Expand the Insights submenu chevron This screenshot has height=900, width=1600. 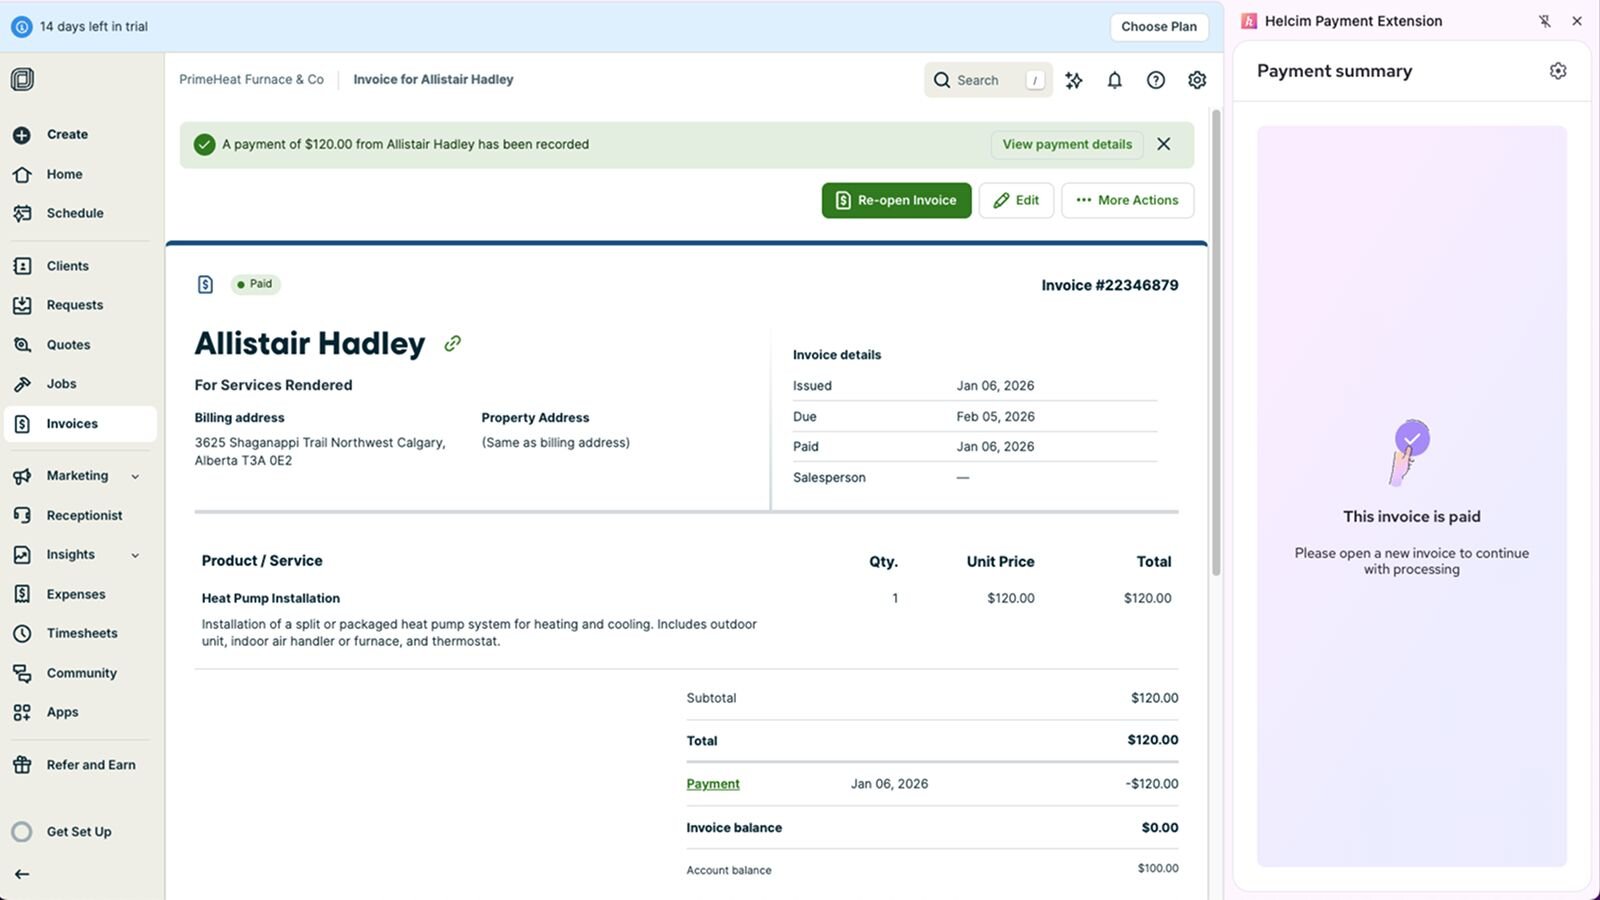click(135, 555)
